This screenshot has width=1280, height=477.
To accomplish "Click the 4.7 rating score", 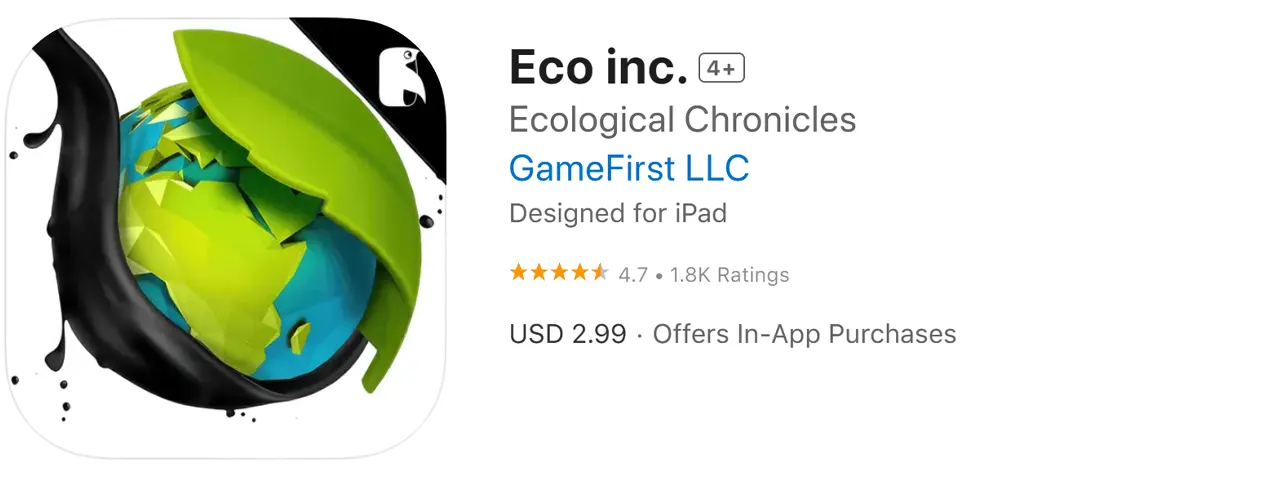I will tap(633, 274).
